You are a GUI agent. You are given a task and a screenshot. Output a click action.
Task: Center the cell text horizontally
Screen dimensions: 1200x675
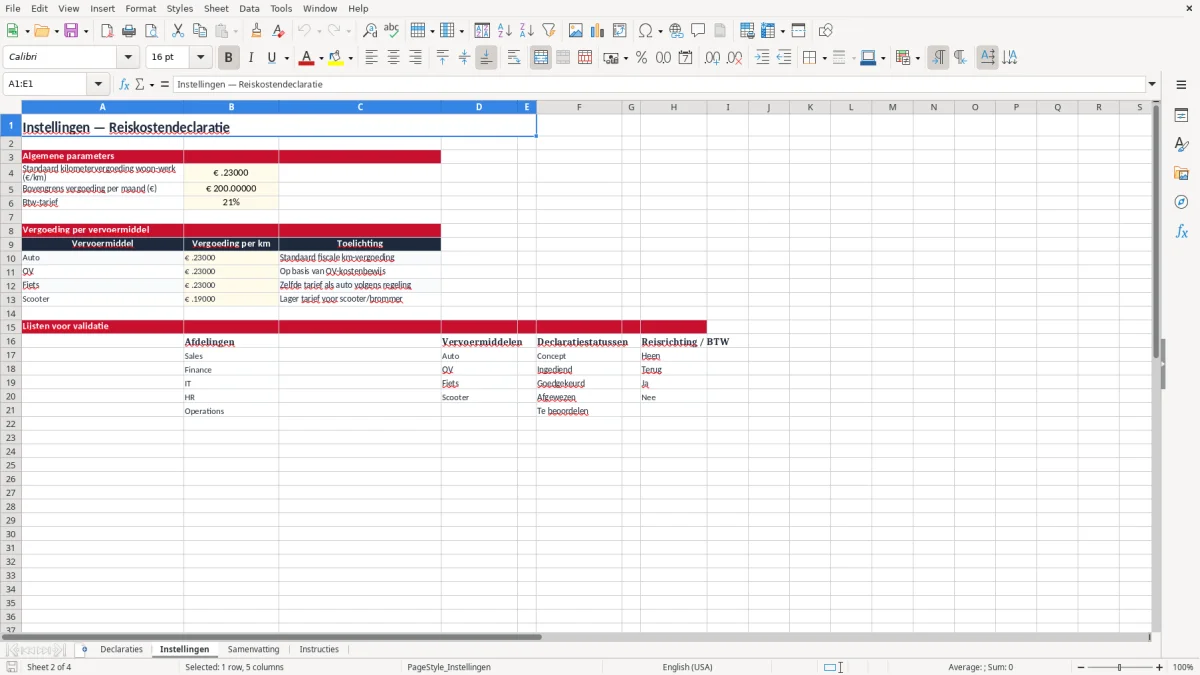pos(394,58)
